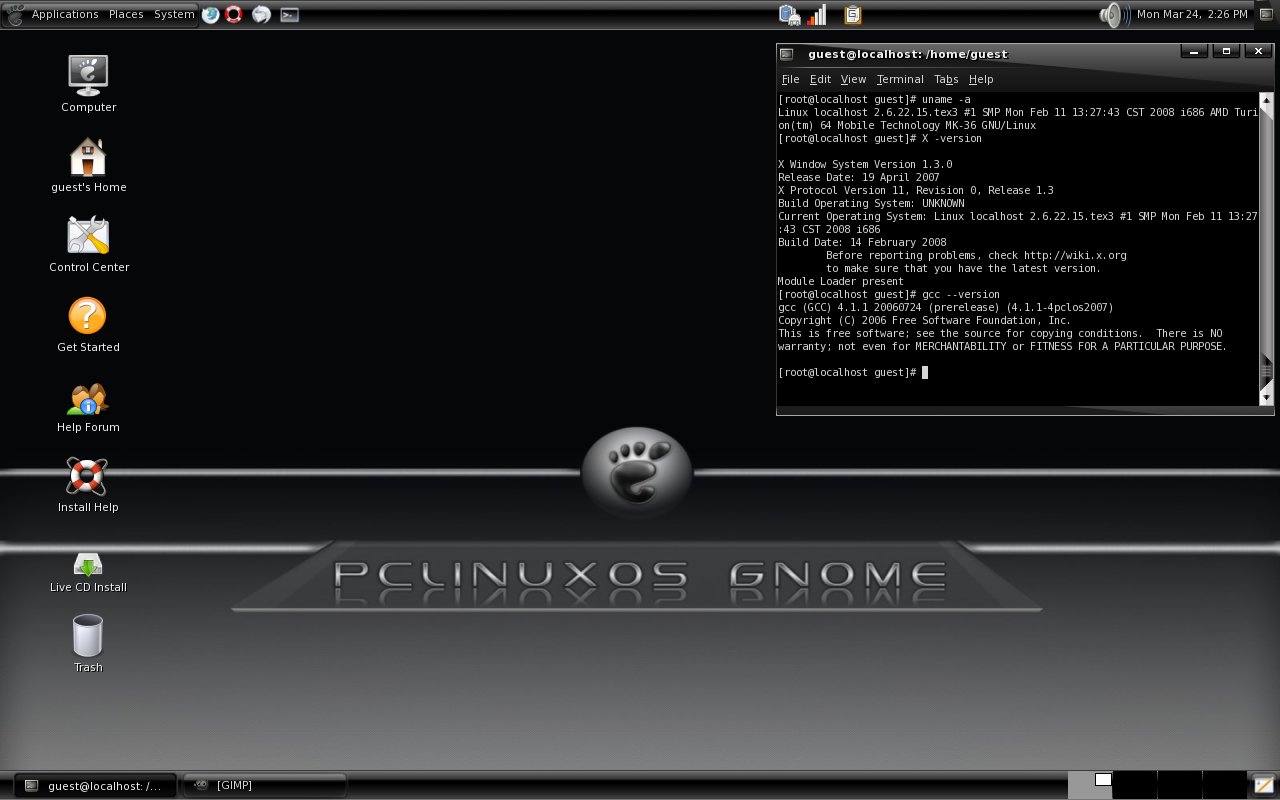Click terminal scrollbar up arrow
The width and height of the screenshot is (1280, 800).
(x=1266, y=100)
